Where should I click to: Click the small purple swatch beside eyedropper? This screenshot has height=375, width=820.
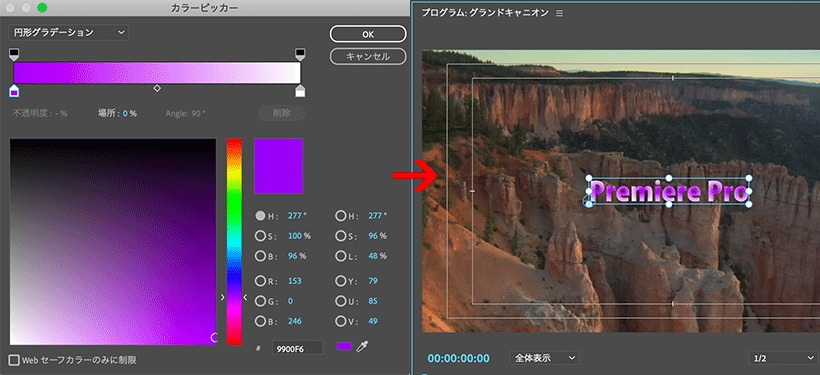(344, 346)
